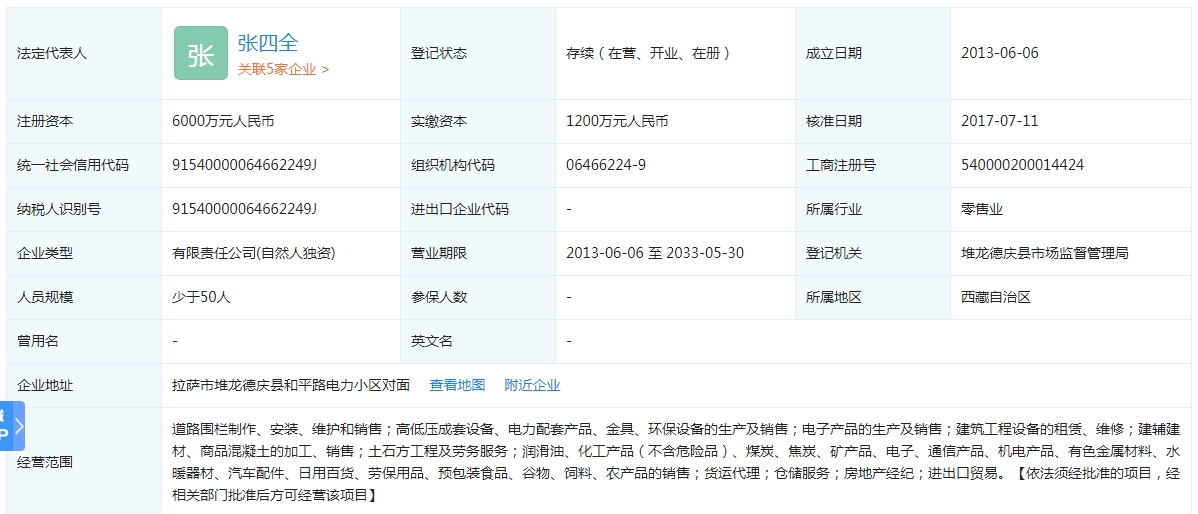This screenshot has width=1198, height=514.
Task: Expand the left floating APP panel arrow
Action: [19, 427]
